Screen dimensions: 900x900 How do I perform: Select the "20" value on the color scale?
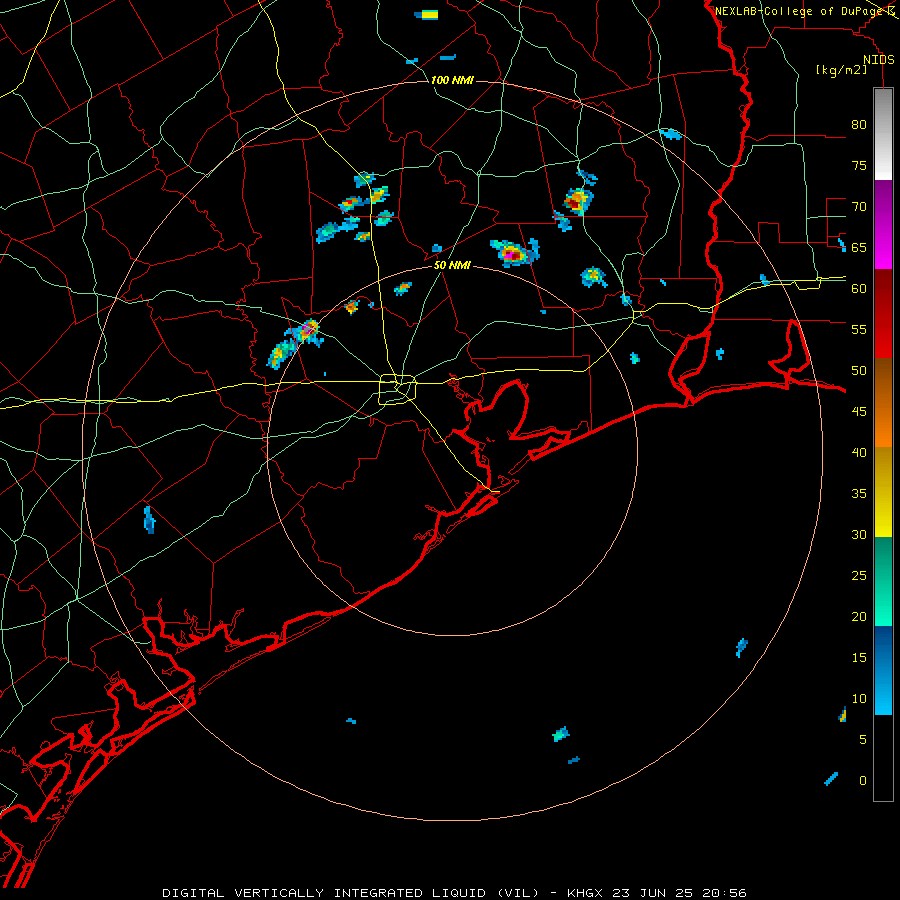click(859, 616)
